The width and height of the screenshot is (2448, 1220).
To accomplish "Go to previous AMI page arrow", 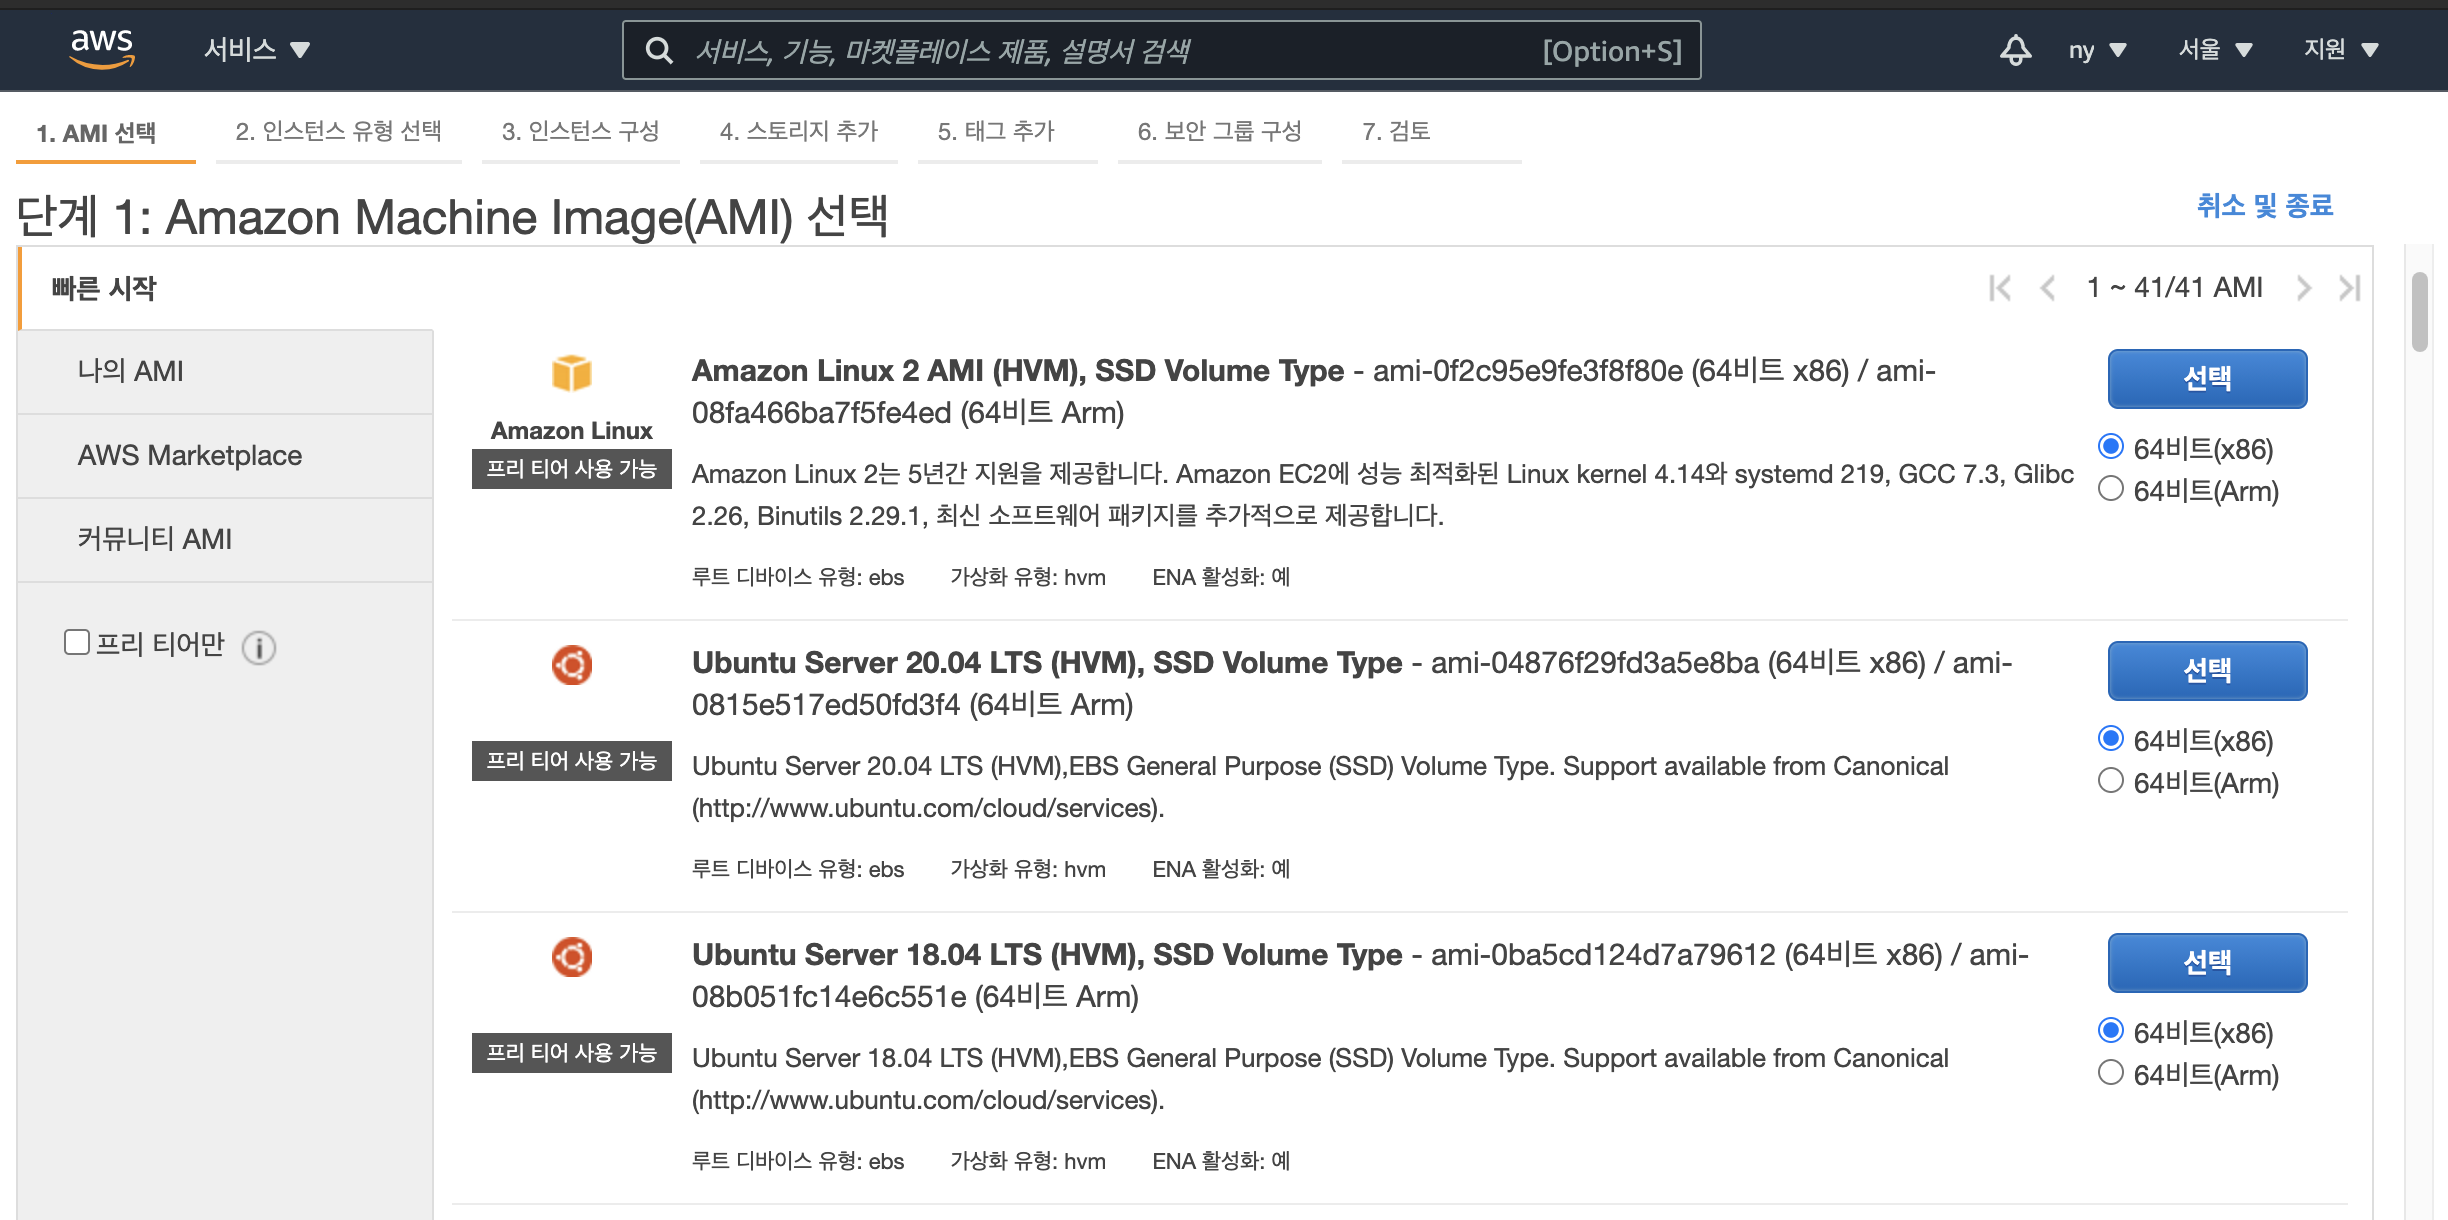I will pos(2048,288).
